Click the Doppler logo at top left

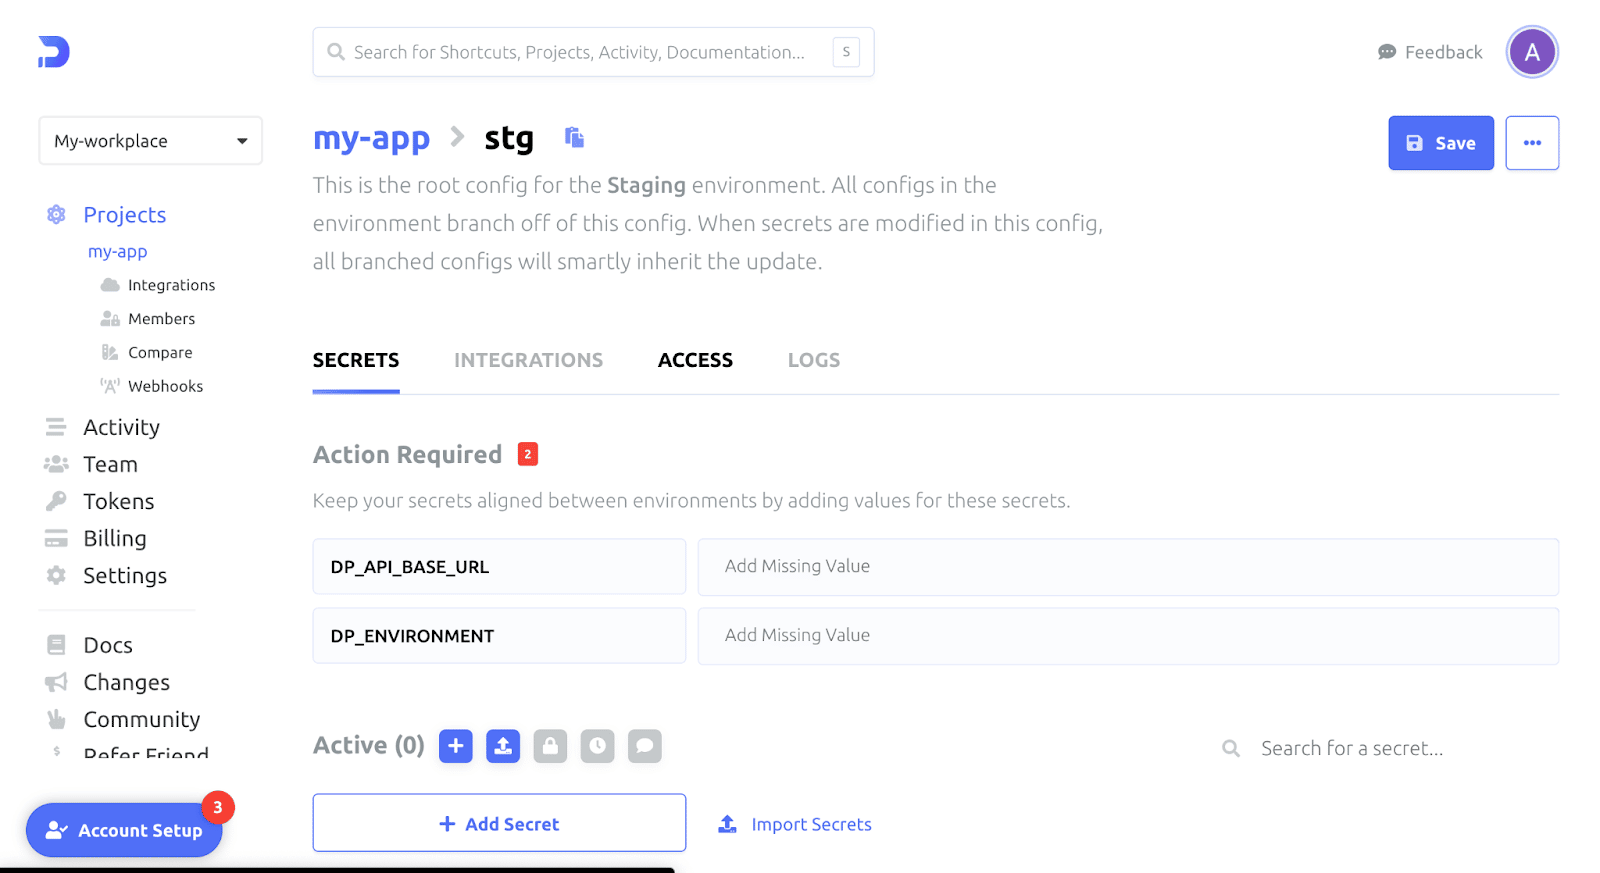pos(54,52)
